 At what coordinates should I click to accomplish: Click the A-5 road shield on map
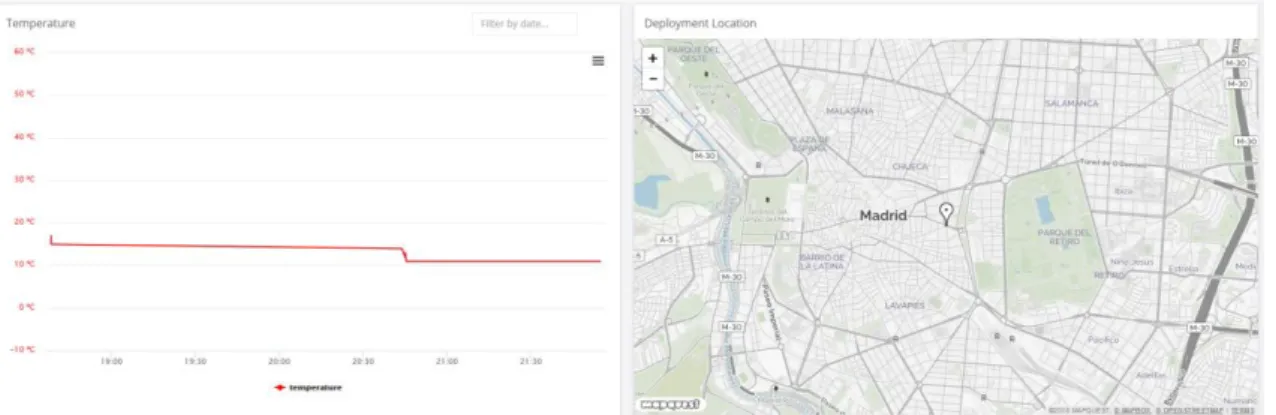click(667, 240)
